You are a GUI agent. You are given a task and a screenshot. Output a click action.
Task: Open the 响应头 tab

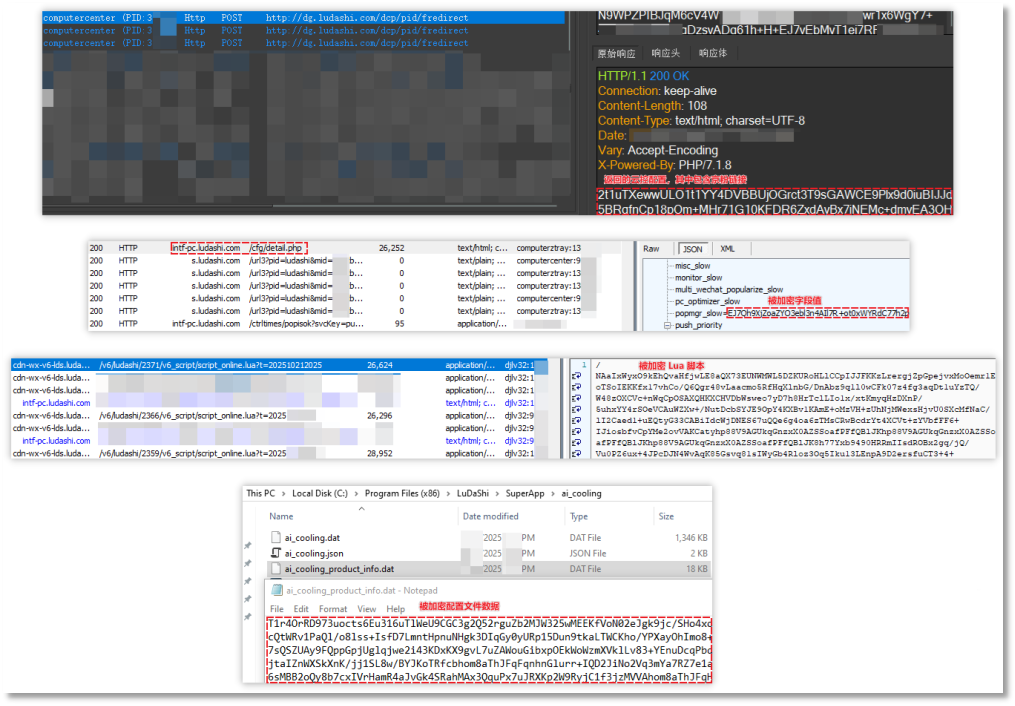(665, 53)
